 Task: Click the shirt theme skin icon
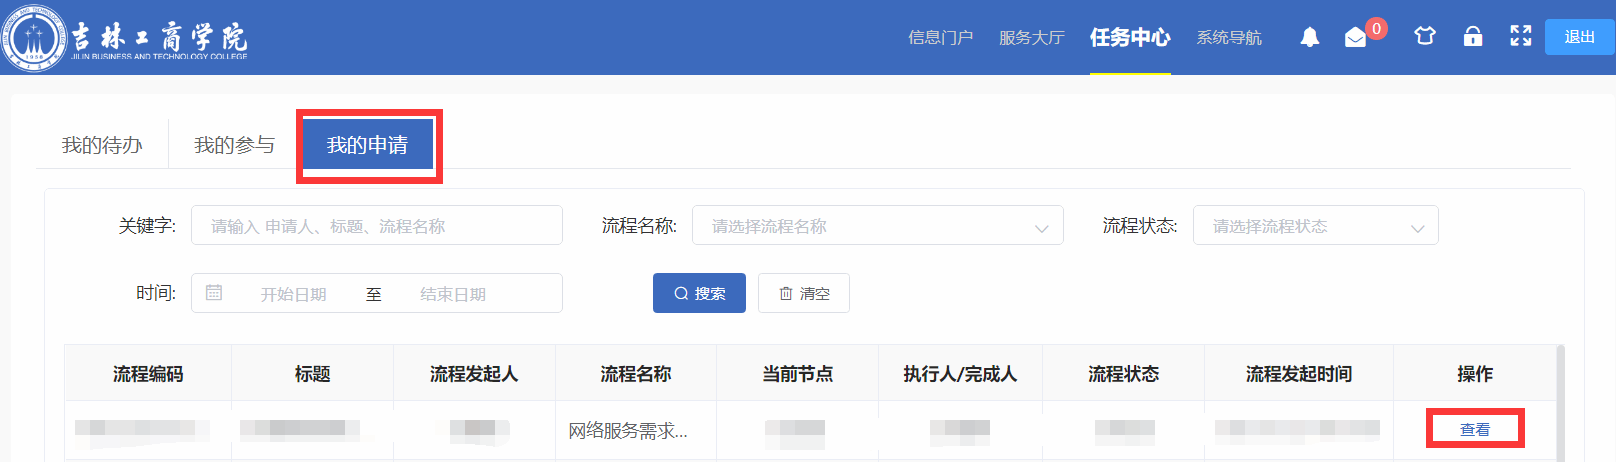(1424, 37)
